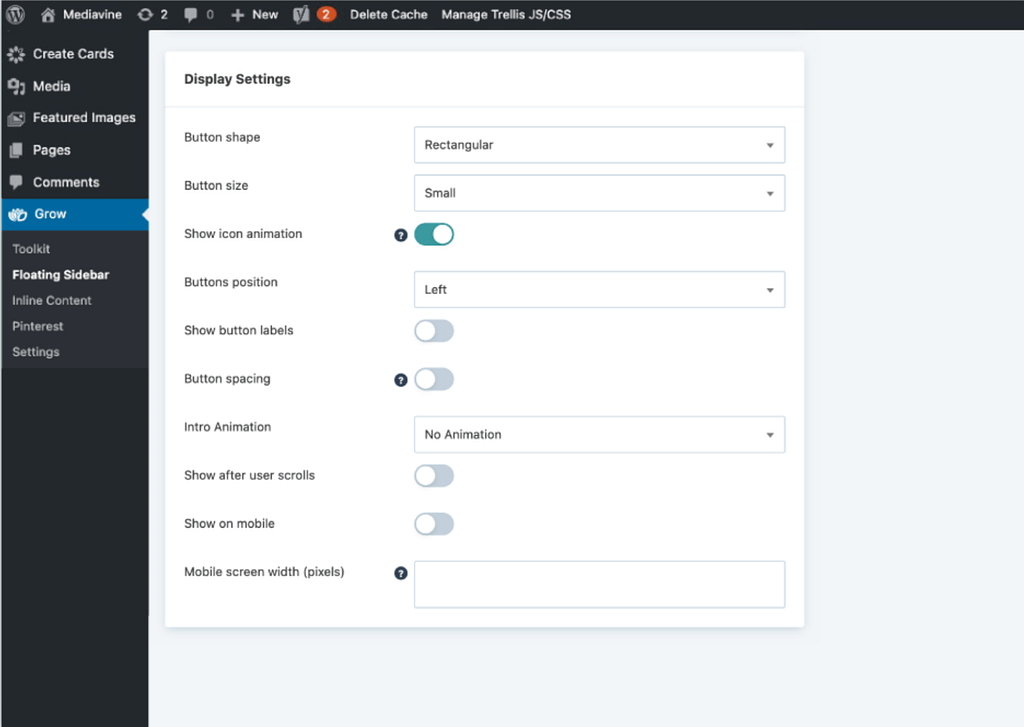Click the Grow lotus icon
This screenshot has height=727, width=1024.
18,214
